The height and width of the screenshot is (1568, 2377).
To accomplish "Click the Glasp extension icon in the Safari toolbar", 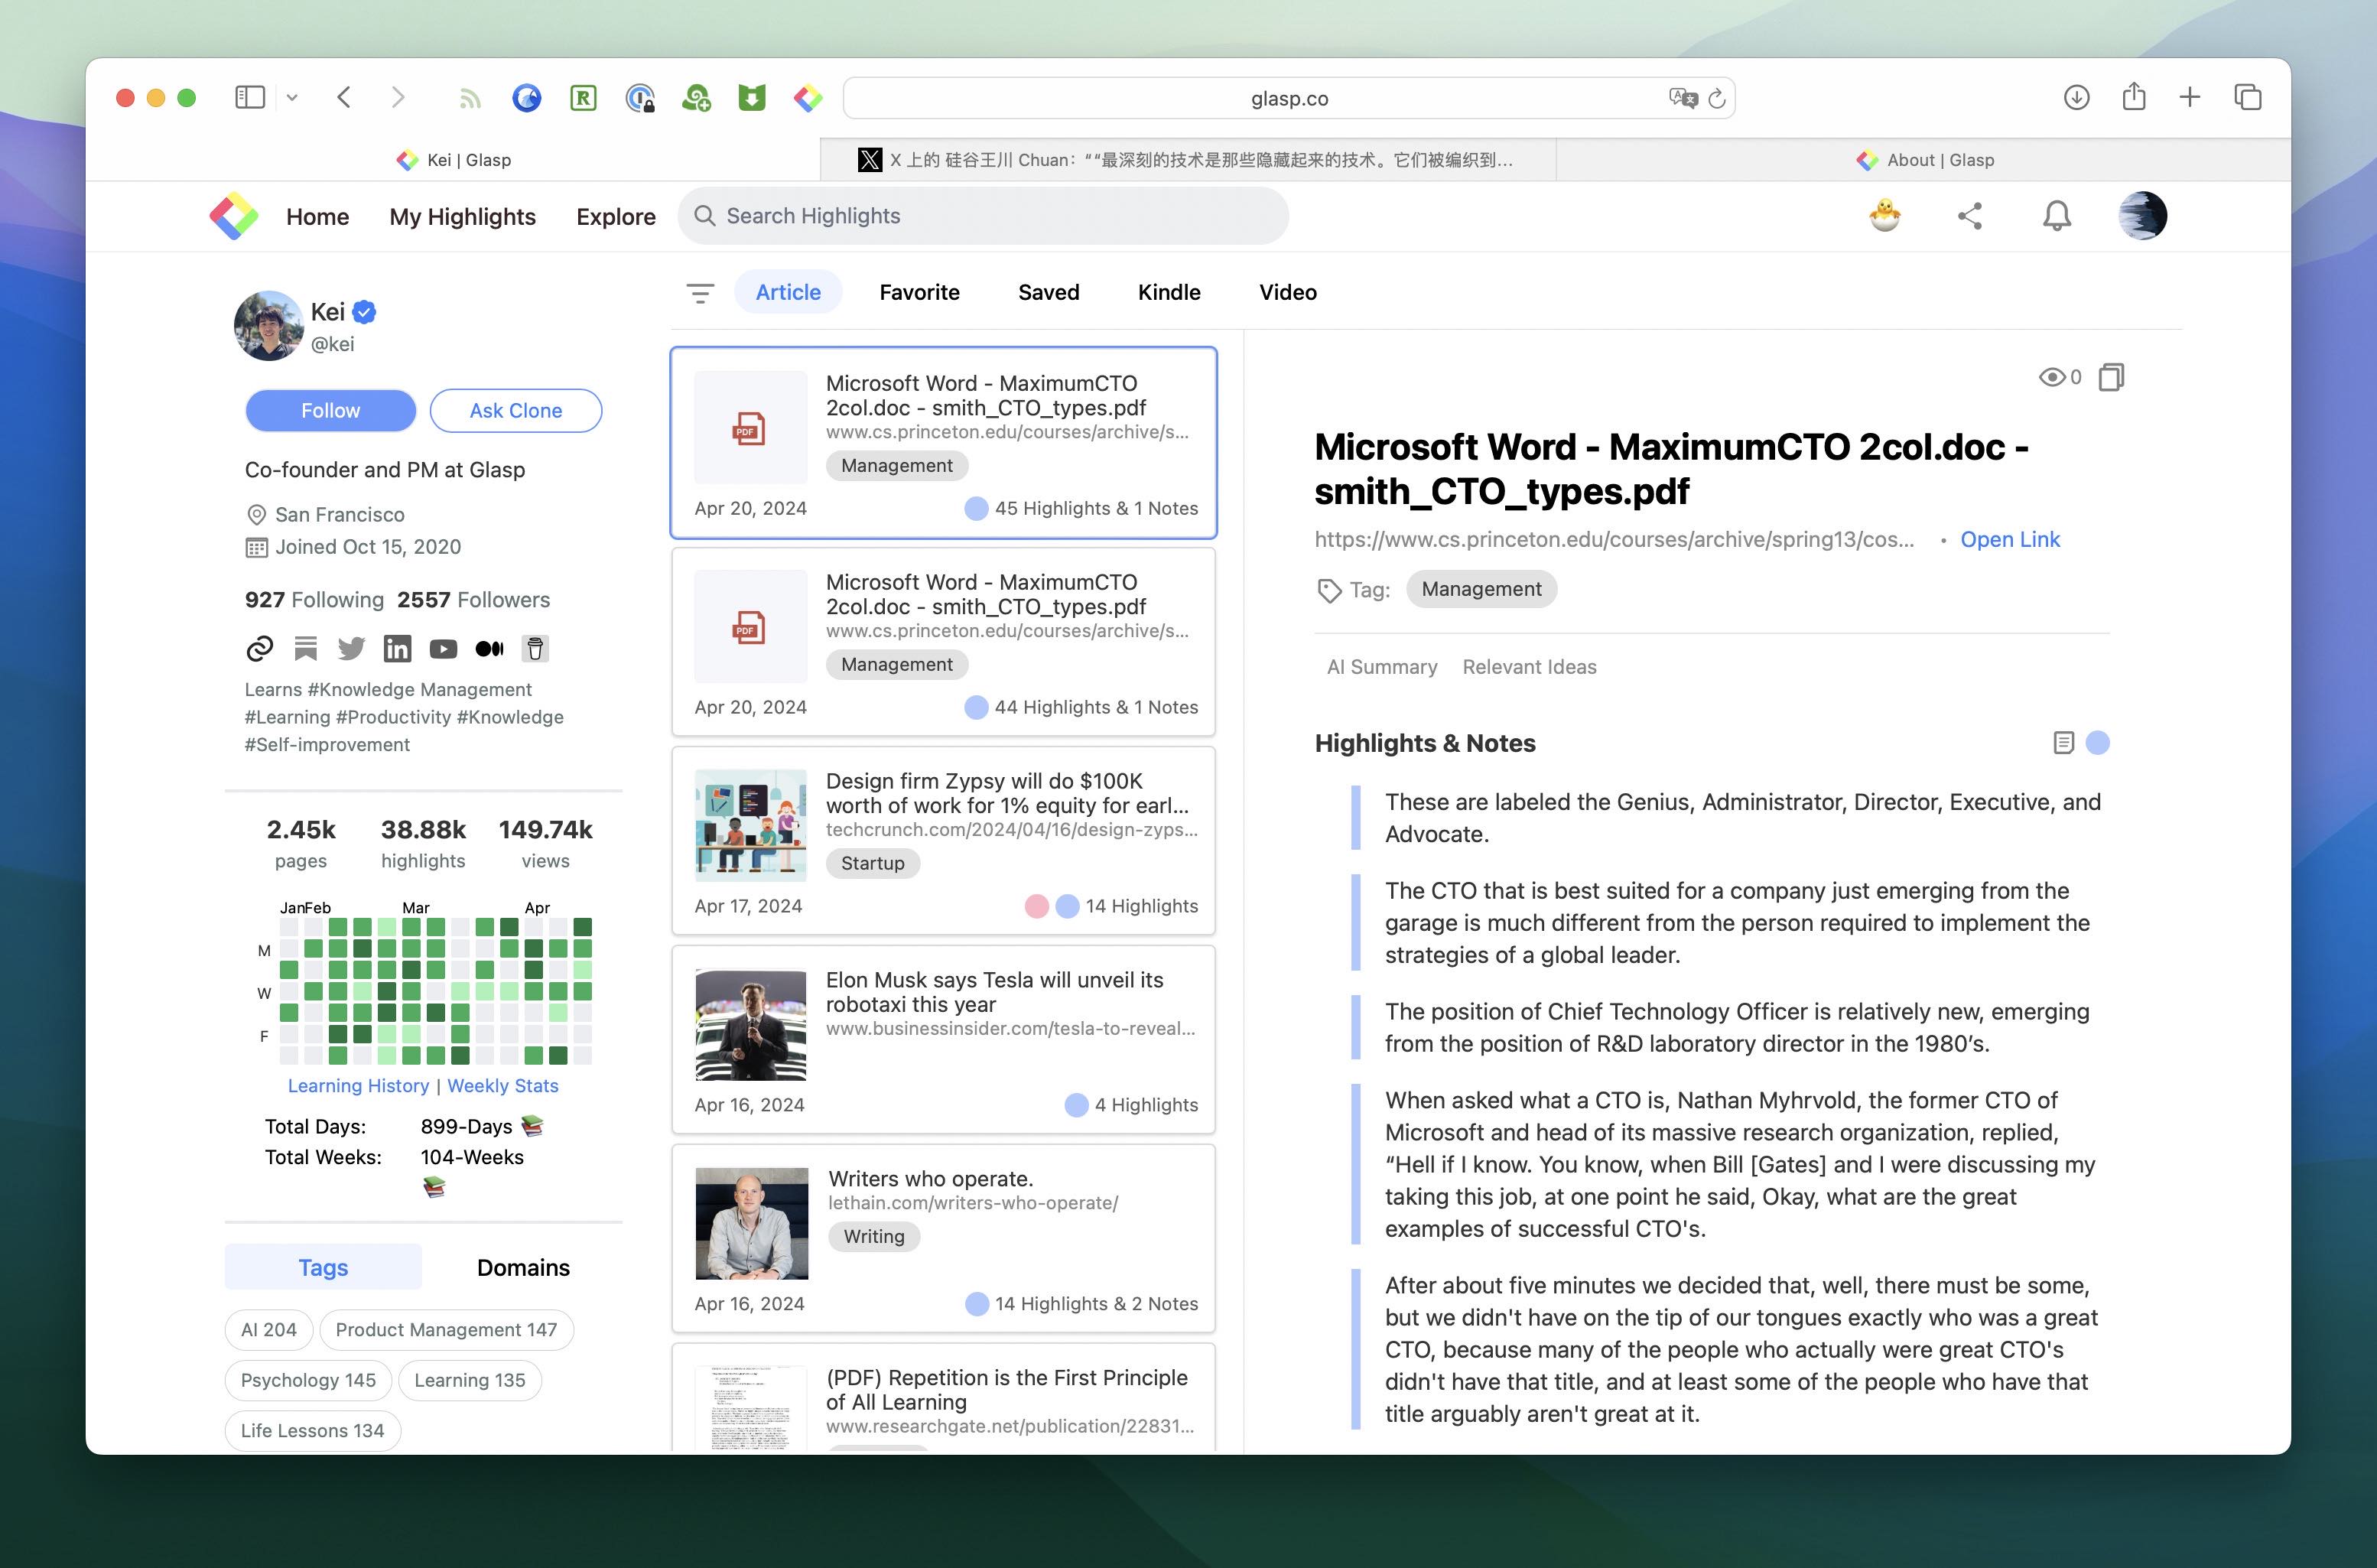I will 808,98.
